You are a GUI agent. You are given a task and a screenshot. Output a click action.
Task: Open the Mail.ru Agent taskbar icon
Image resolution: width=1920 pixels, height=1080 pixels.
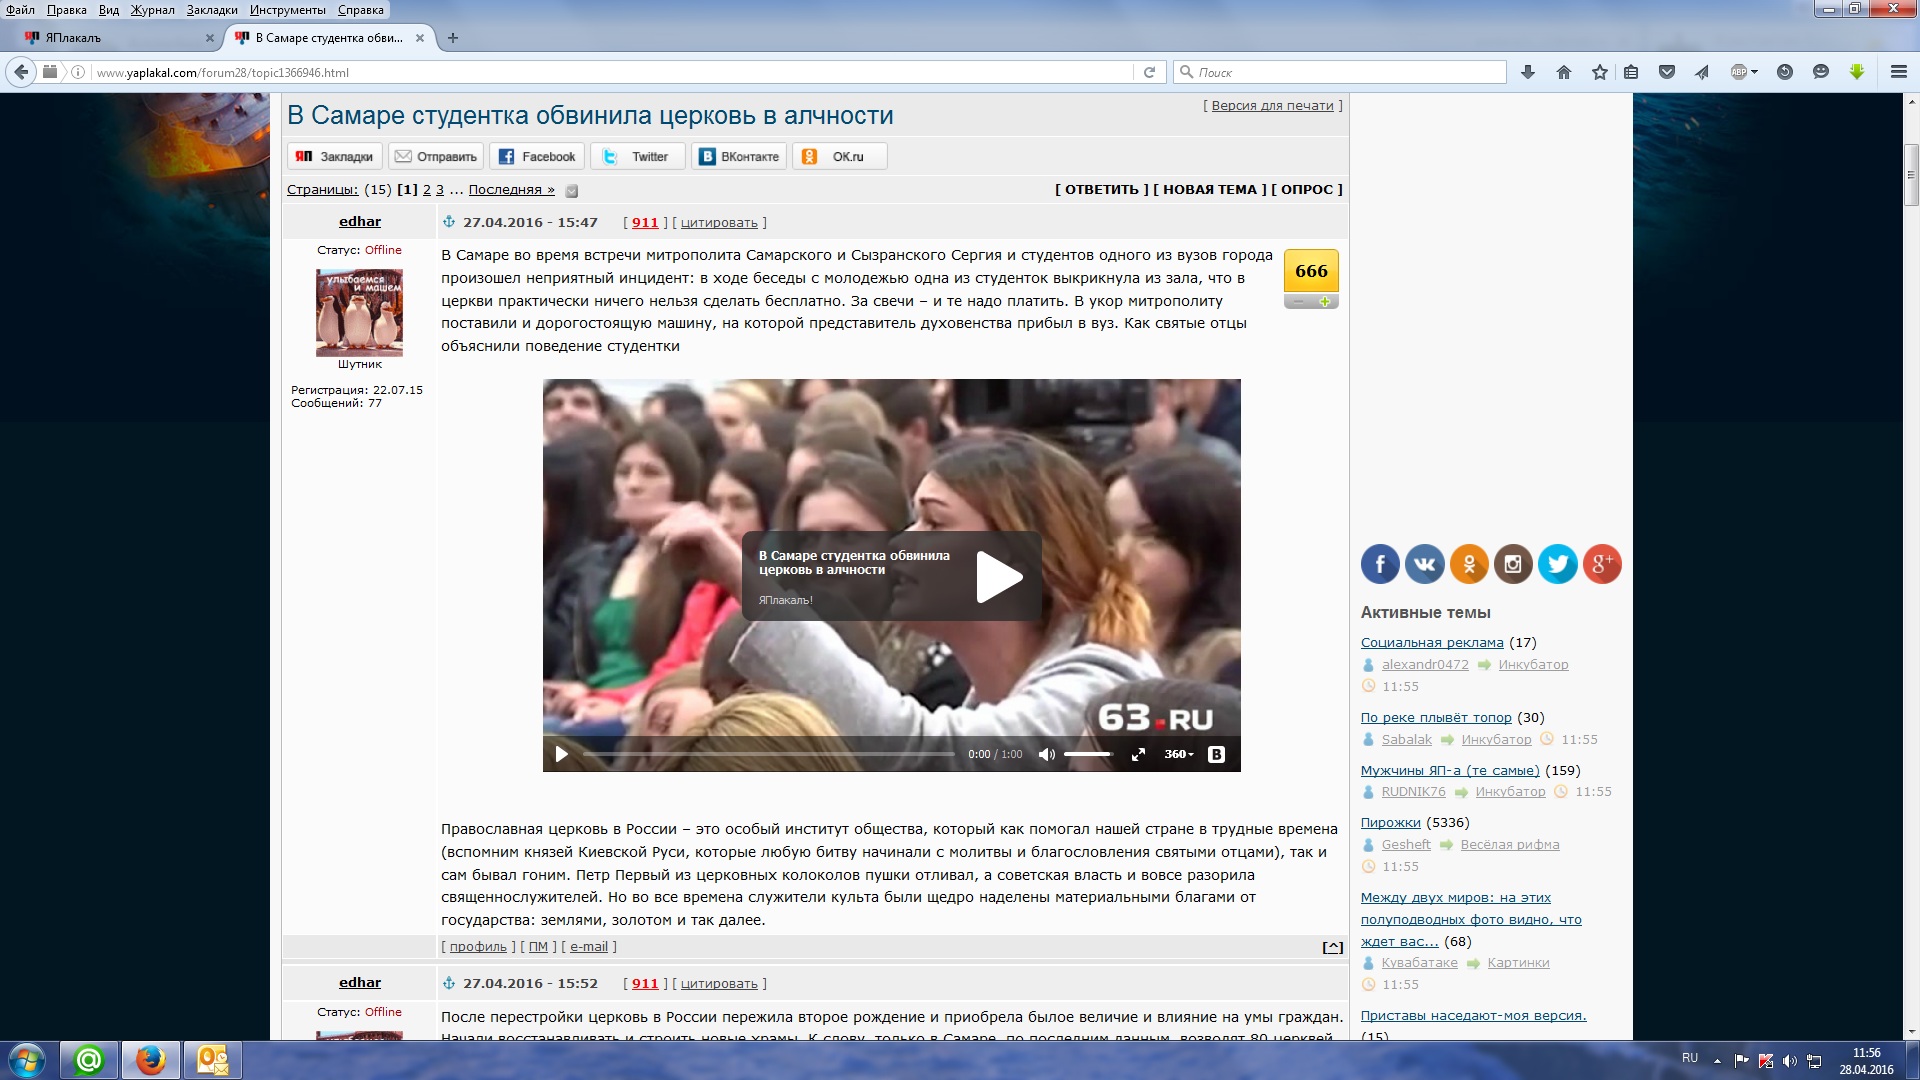pos(90,1059)
